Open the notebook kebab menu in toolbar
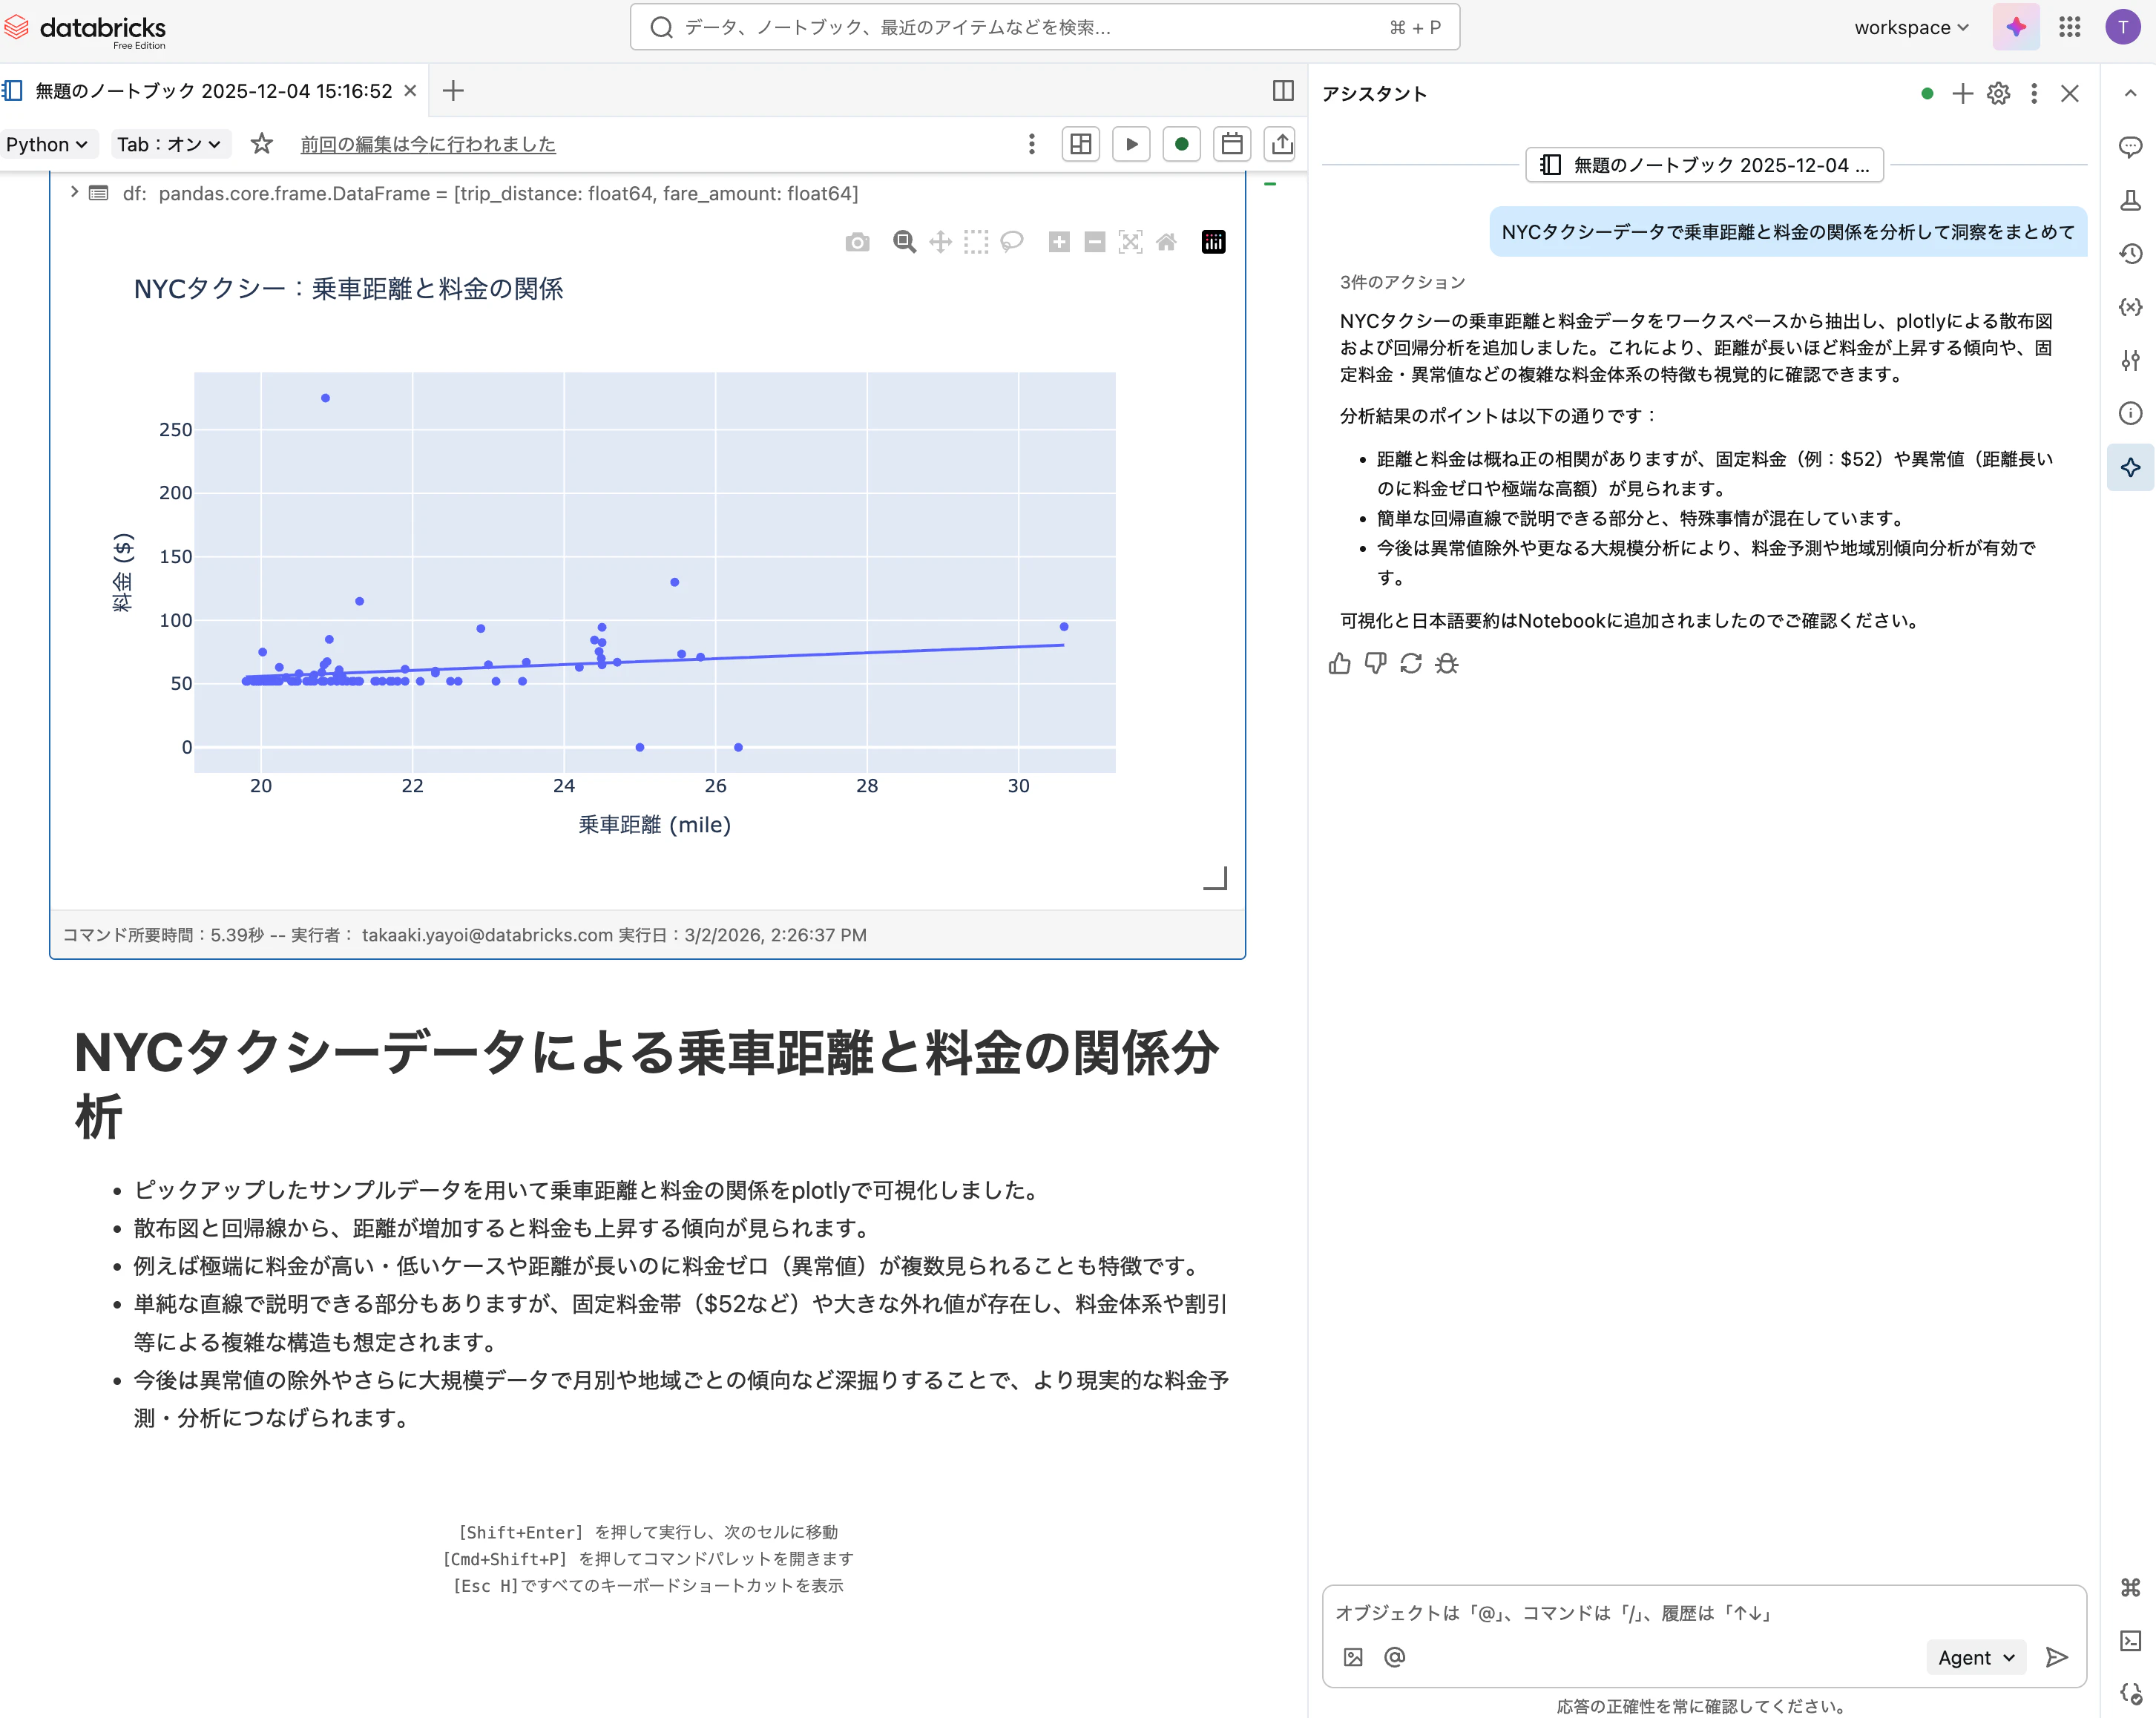Viewport: 2156px width, 1718px height. tap(1031, 144)
